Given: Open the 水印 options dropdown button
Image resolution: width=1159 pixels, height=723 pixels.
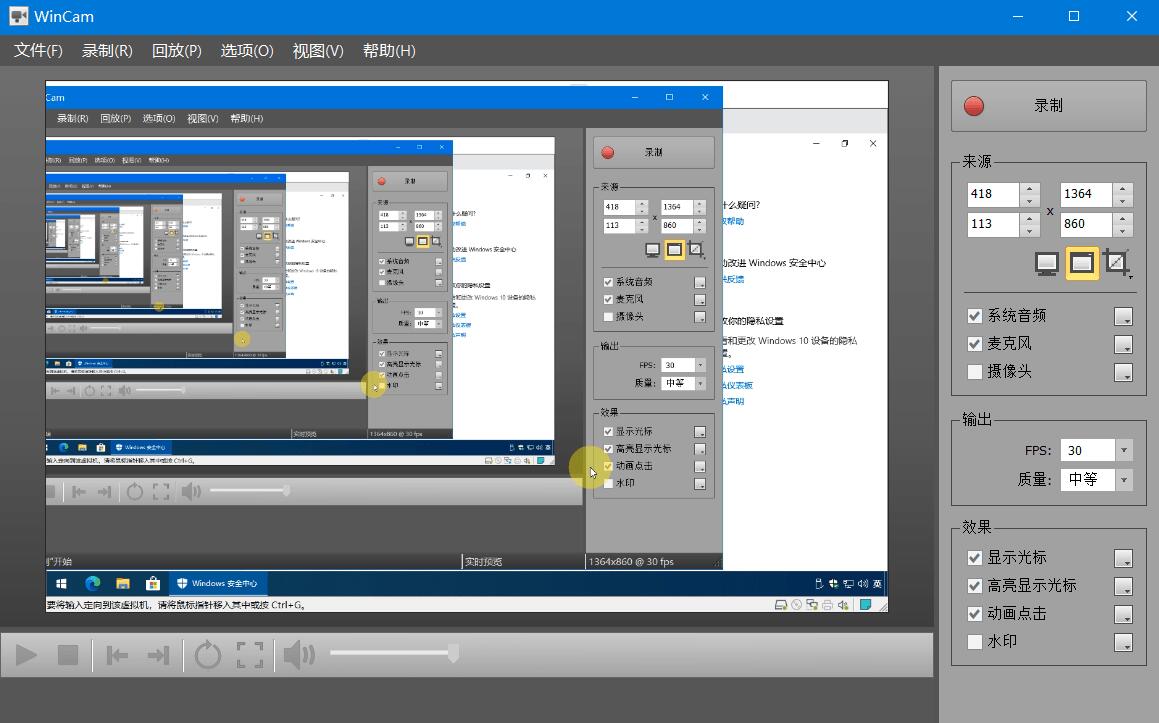Looking at the screenshot, I should click(x=1124, y=642).
